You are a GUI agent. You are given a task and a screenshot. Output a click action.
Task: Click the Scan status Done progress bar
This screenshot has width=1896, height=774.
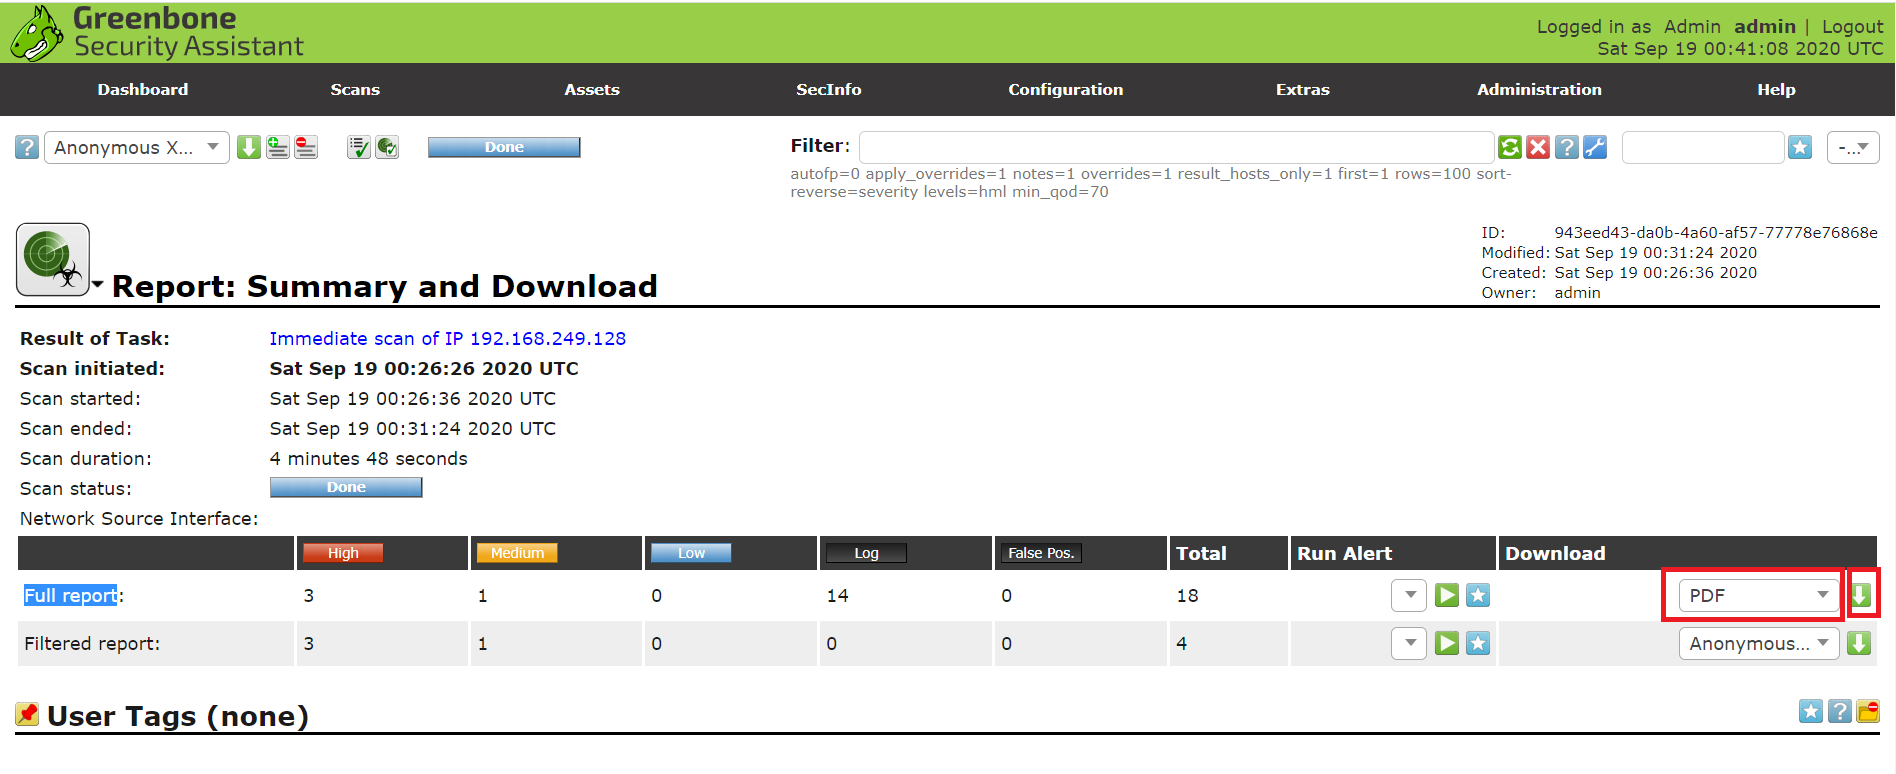click(x=346, y=487)
